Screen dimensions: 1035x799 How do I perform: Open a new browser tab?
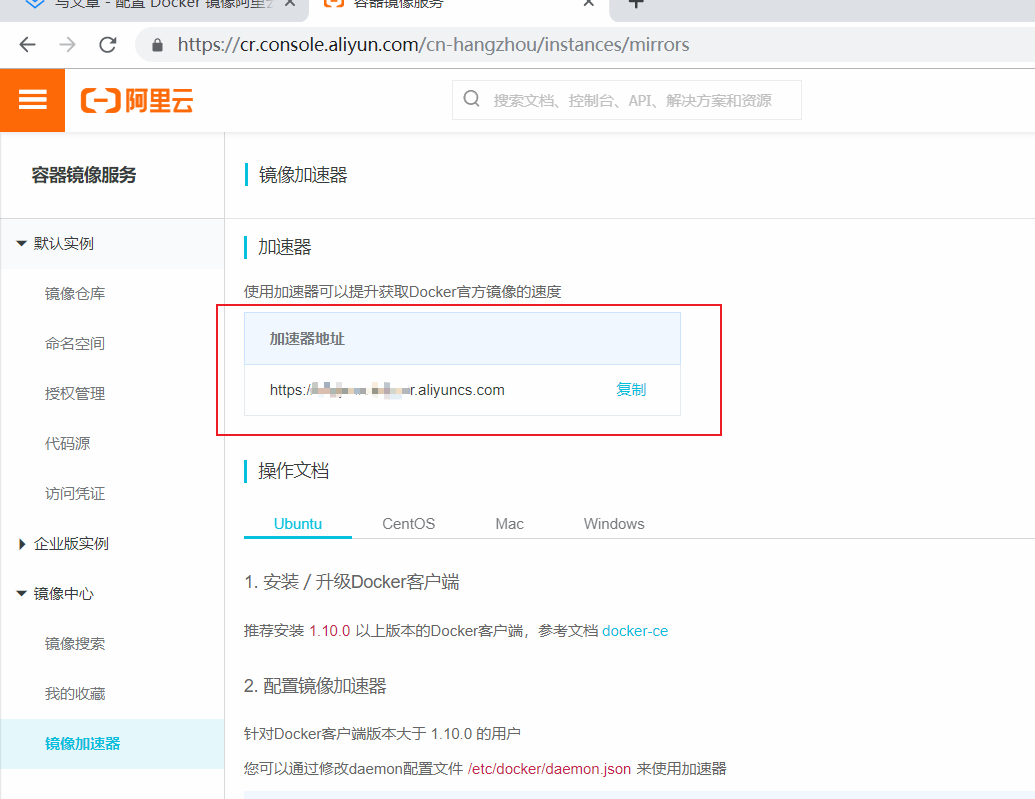pos(636,3)
